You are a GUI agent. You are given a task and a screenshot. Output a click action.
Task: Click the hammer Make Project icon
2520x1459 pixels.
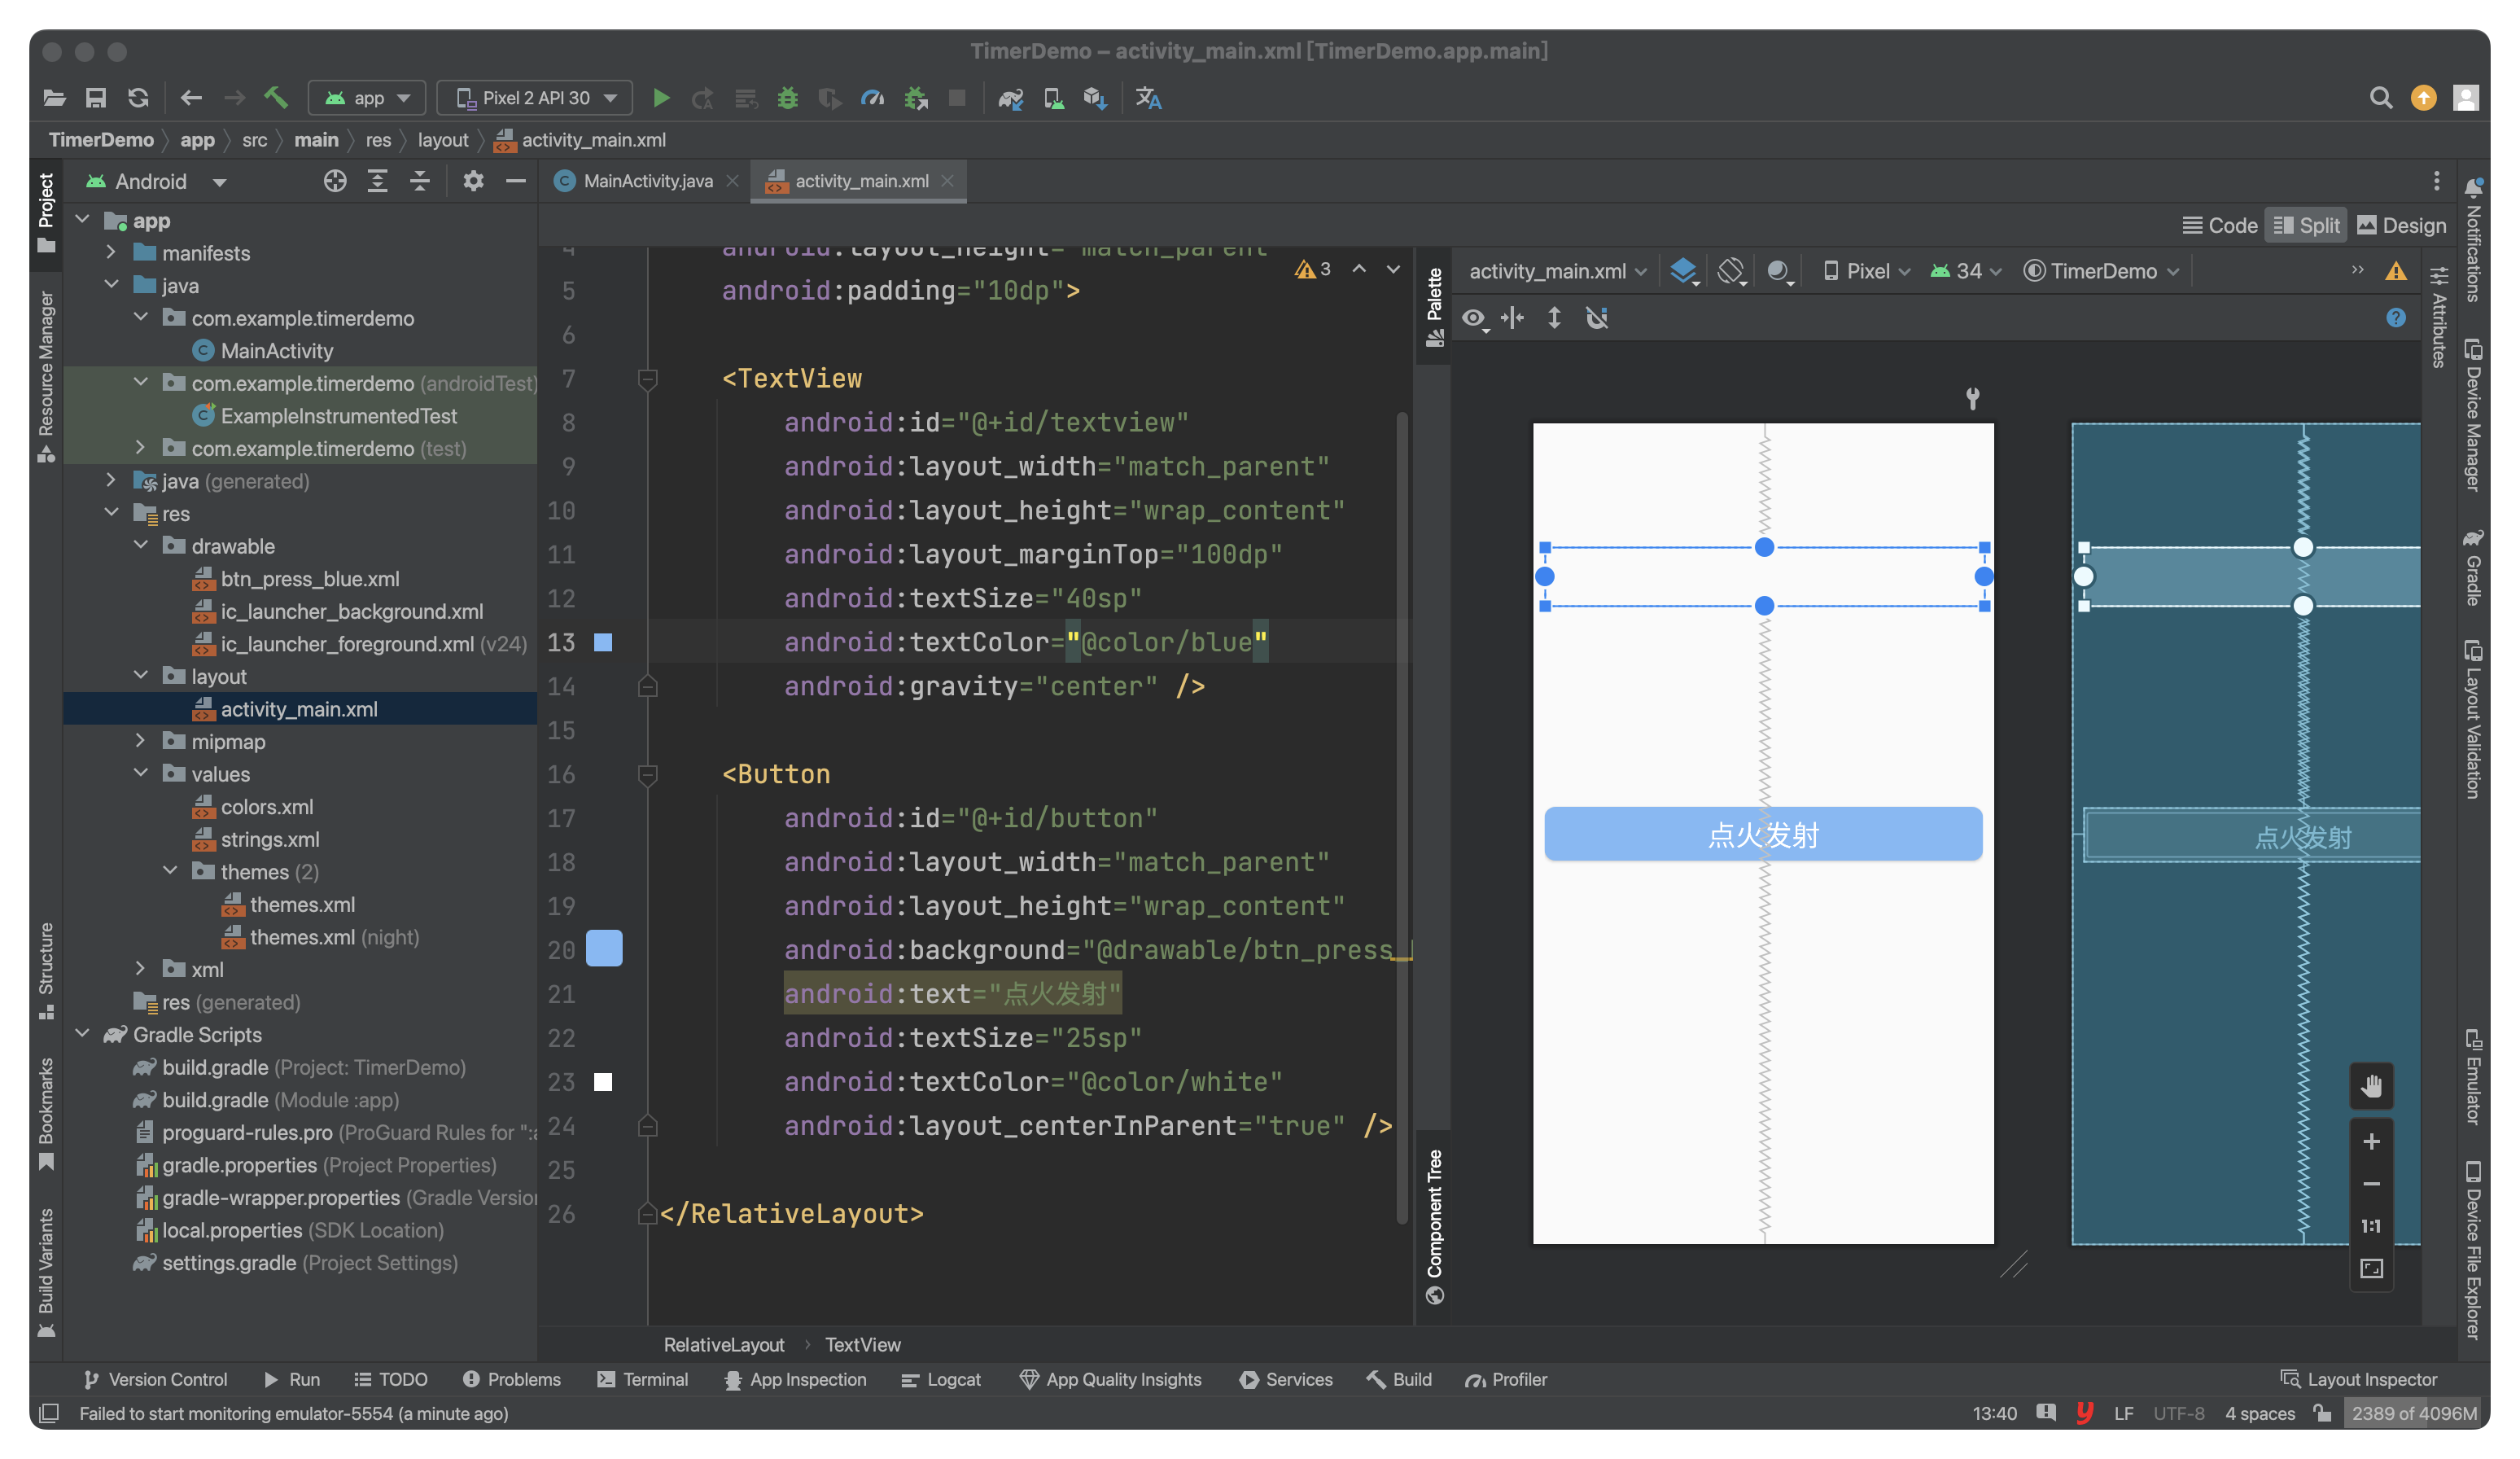(276, 97)
